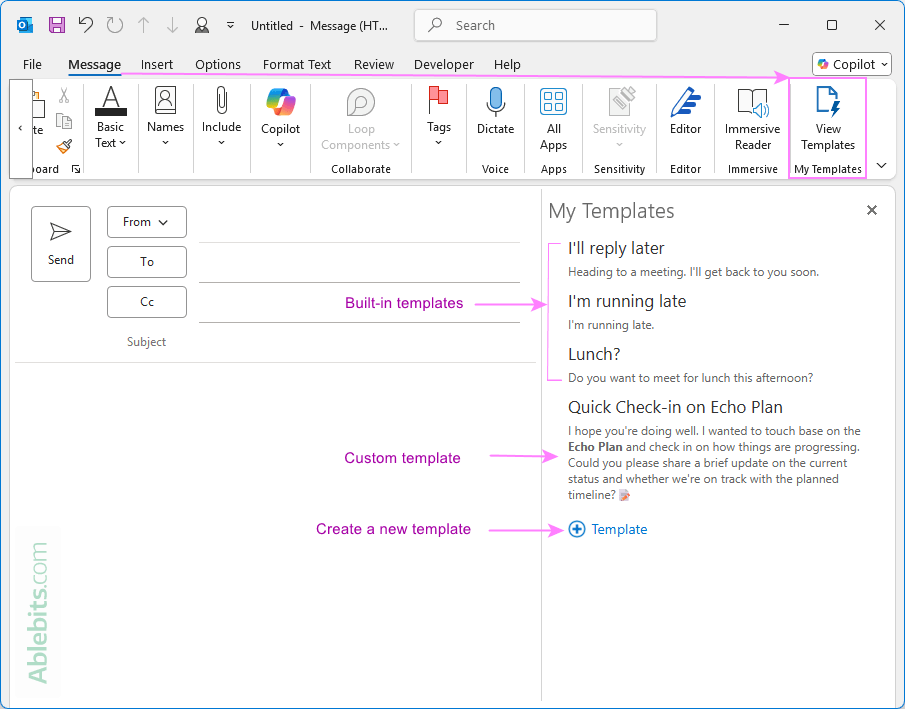Image resolution: width=905 pixels, height=709 pixels.
Task: Click in the To recipient field
Action: pyautogui.click(x=359, y=263)
